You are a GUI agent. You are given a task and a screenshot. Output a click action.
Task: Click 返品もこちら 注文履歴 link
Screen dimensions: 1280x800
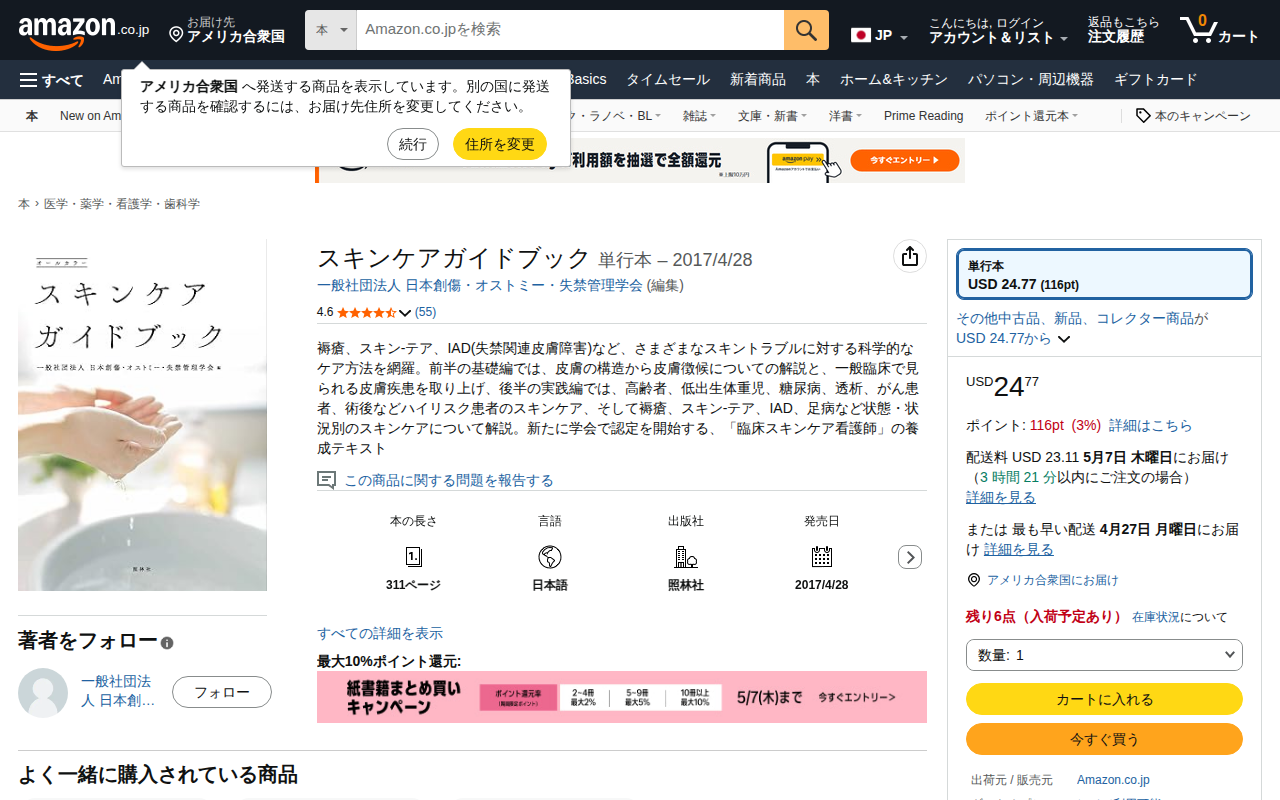[x=1123, y=31]
